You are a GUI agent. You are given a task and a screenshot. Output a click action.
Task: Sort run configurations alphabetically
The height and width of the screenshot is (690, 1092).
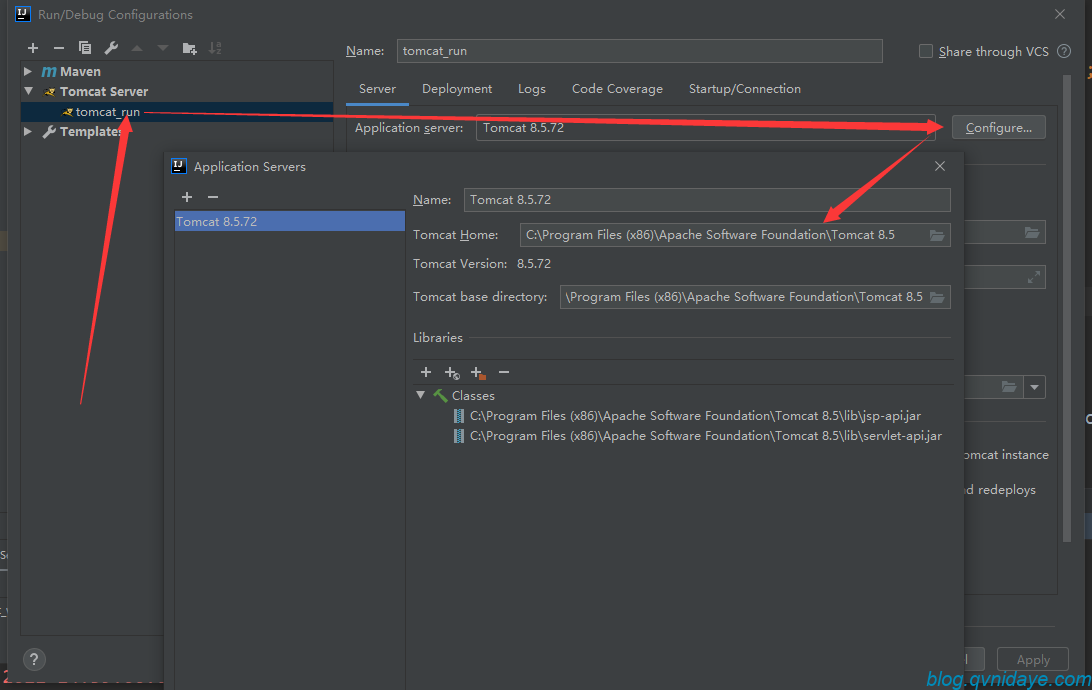(215, 48)
